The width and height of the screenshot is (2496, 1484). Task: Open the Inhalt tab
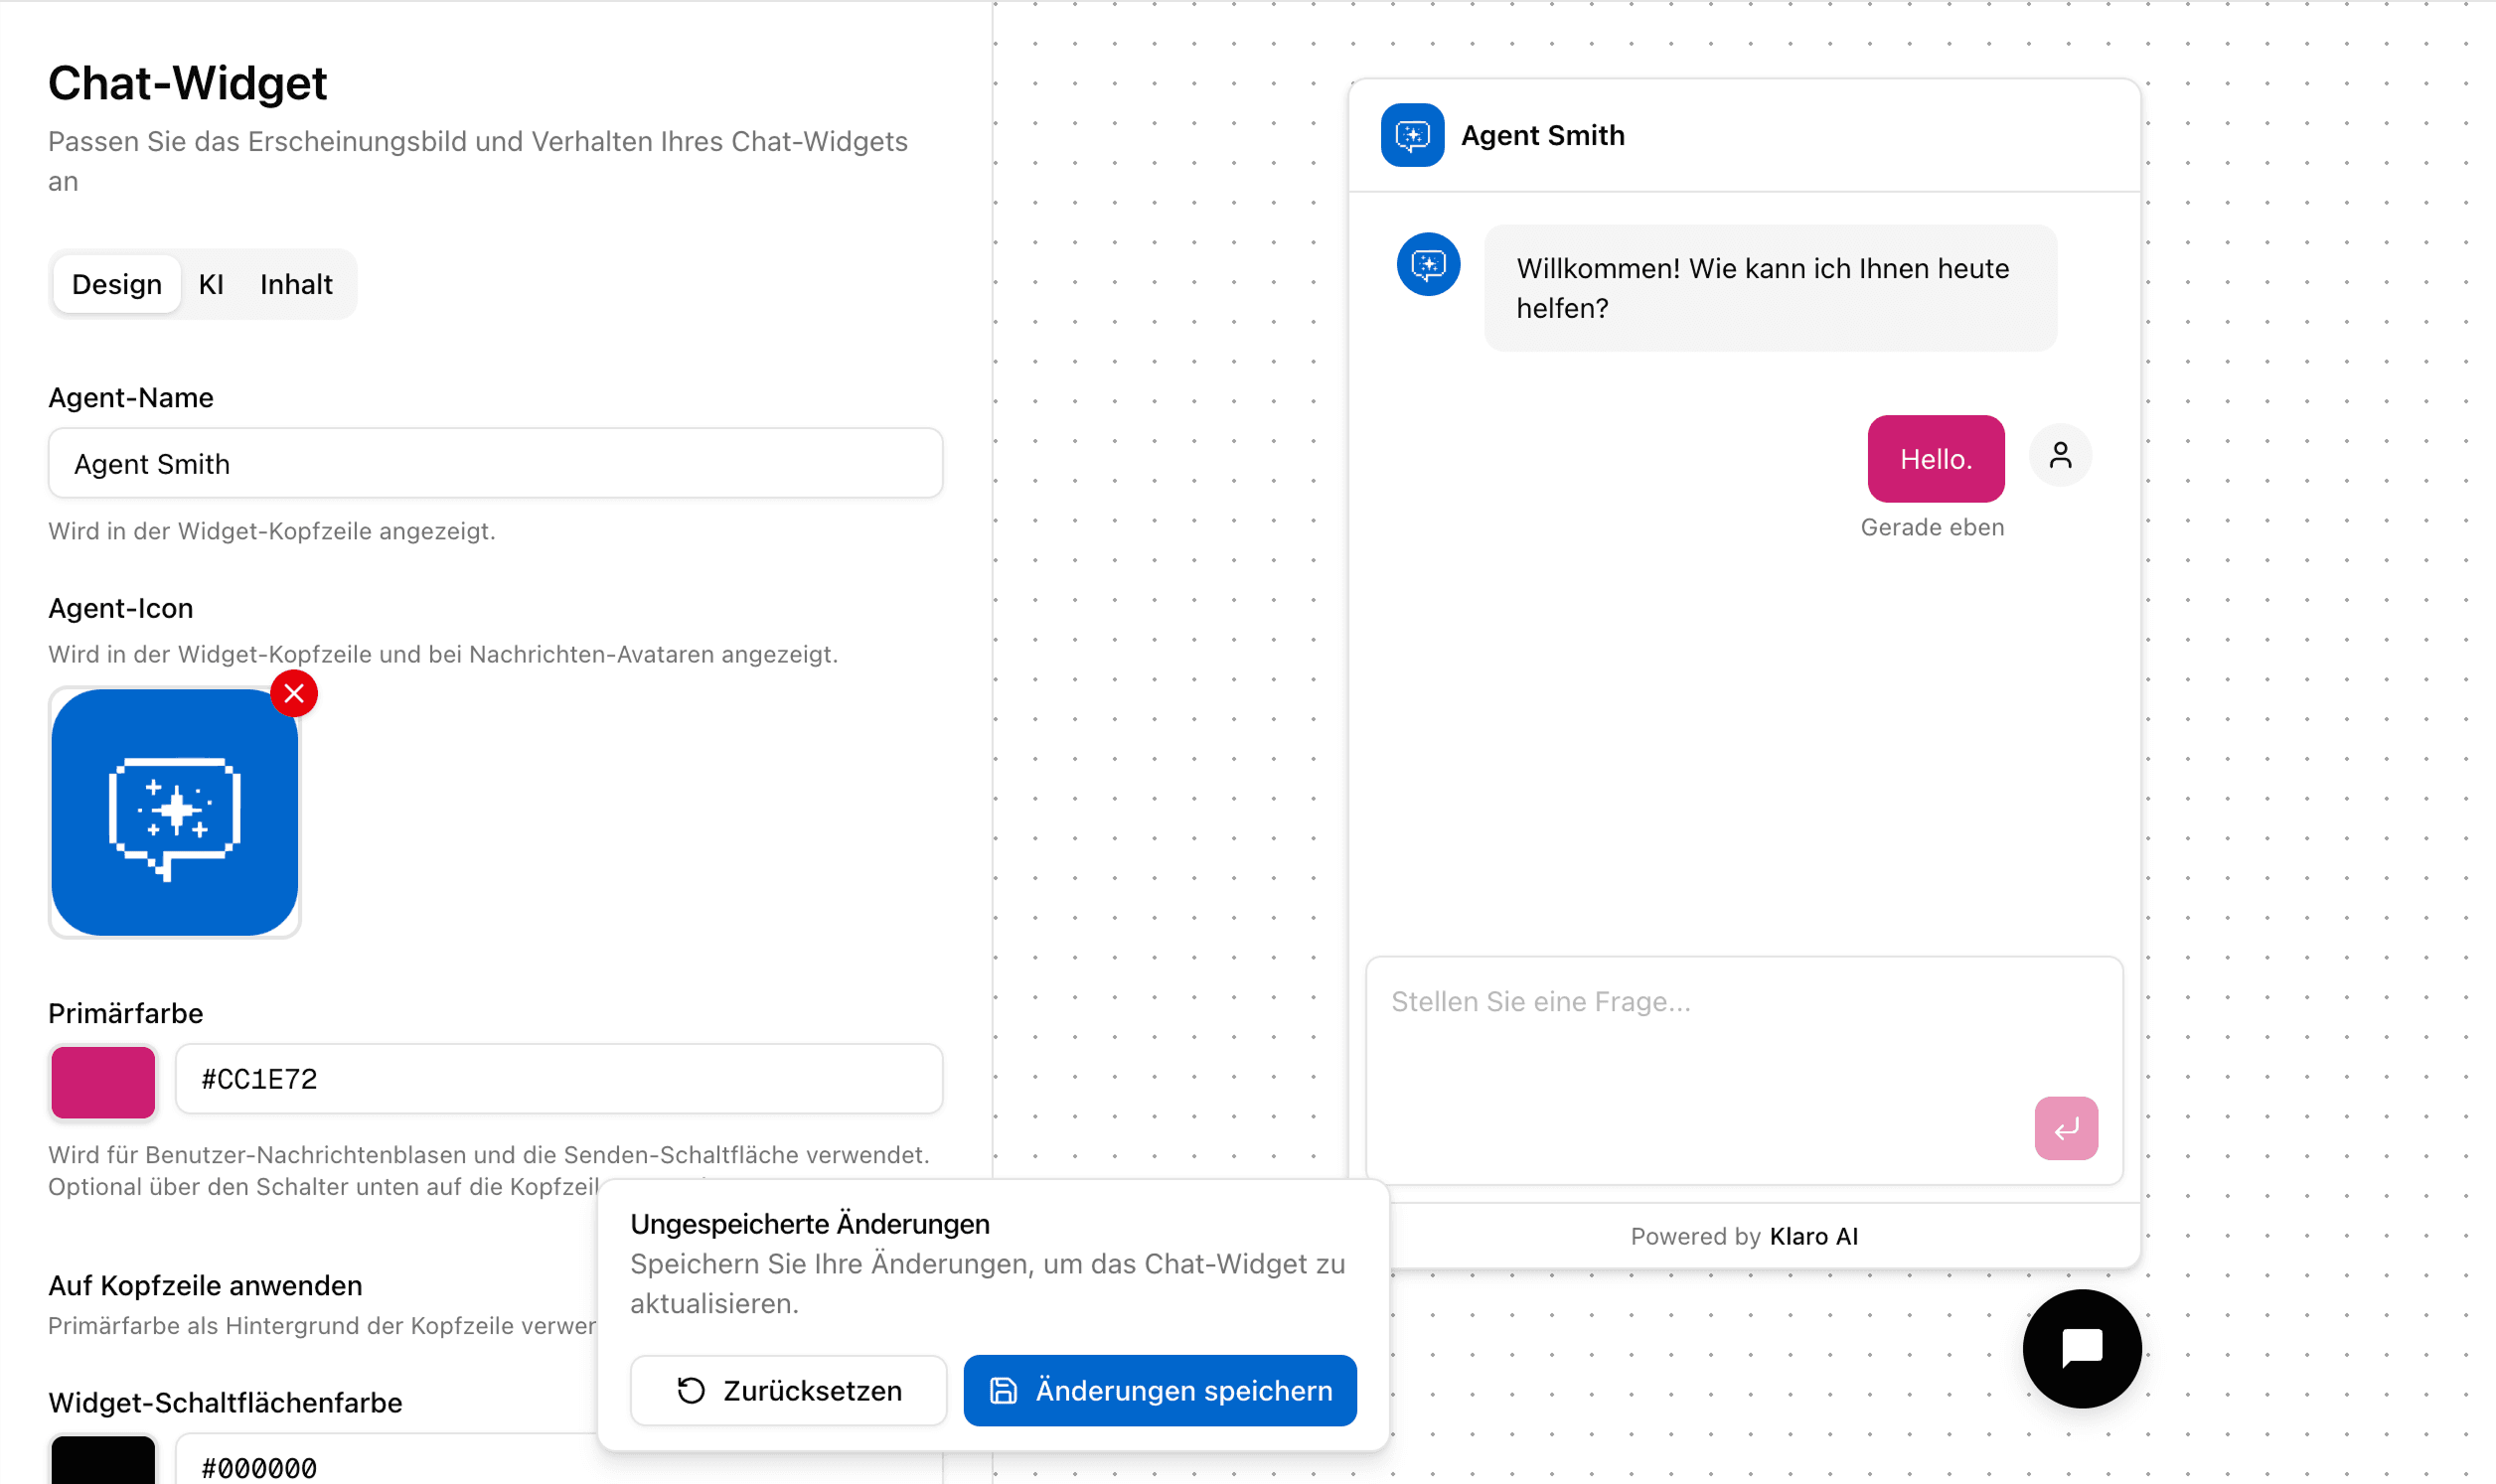[296, 285]
